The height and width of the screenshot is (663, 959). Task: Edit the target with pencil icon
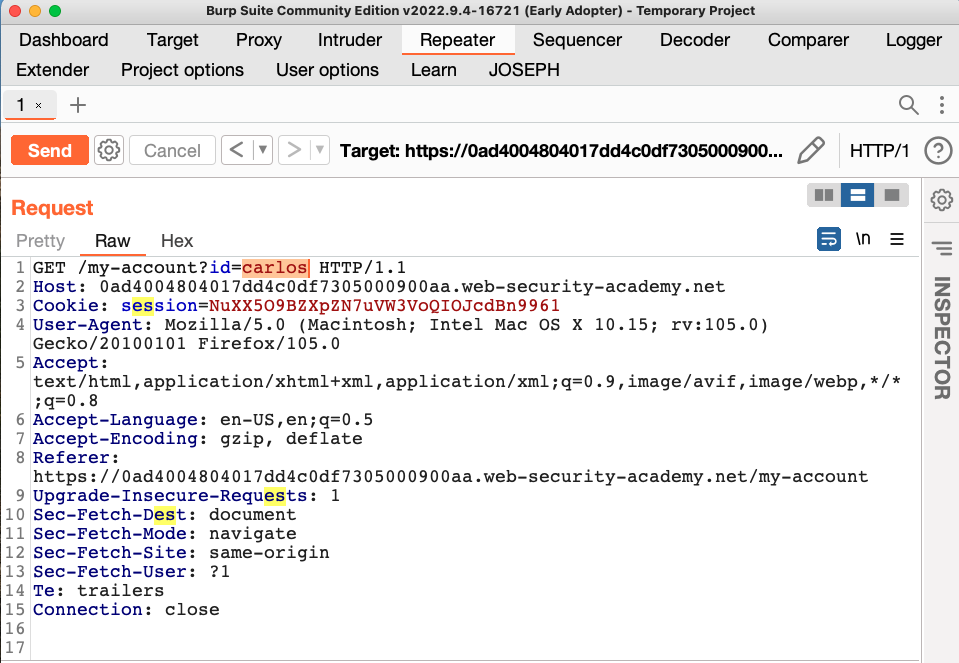tap(811, 150)
